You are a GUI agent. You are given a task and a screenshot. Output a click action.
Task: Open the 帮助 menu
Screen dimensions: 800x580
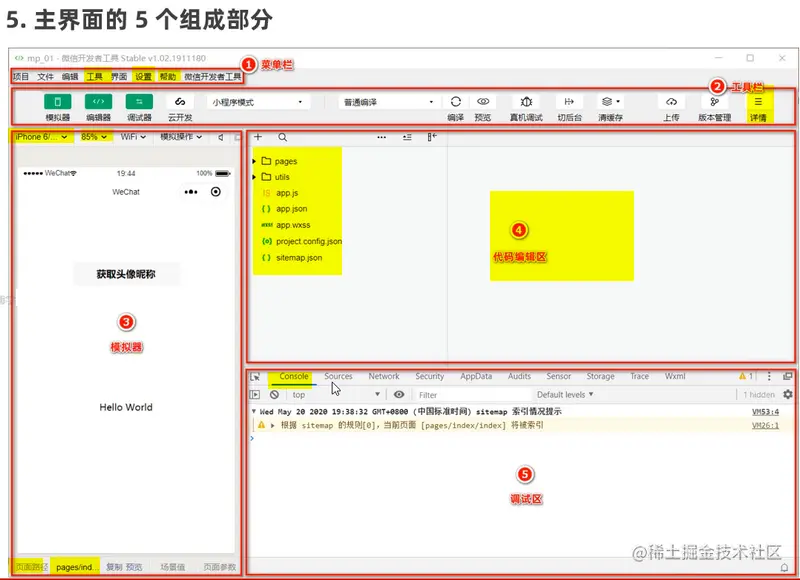(x=168, y=77)
